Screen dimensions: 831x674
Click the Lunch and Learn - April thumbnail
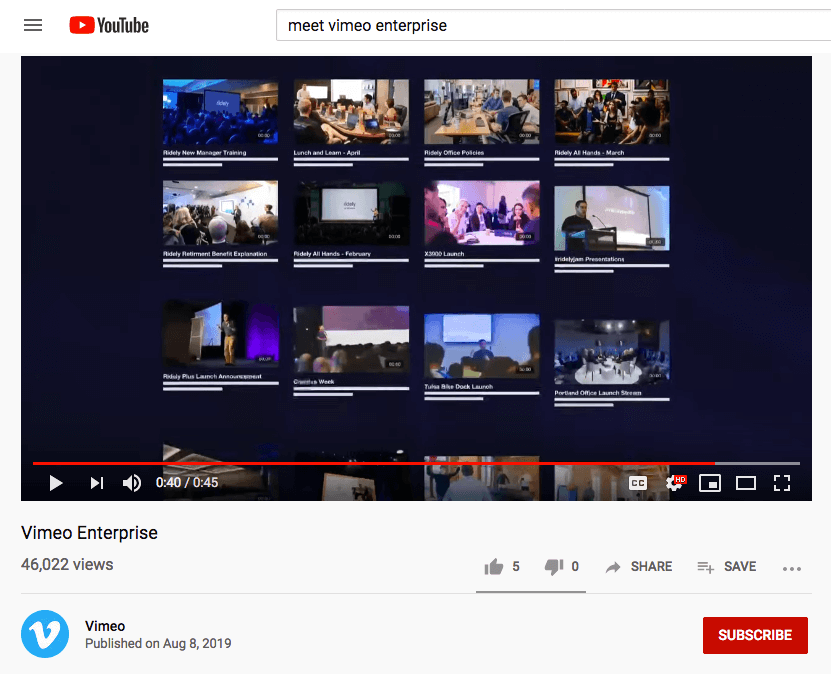click(351, 112)
